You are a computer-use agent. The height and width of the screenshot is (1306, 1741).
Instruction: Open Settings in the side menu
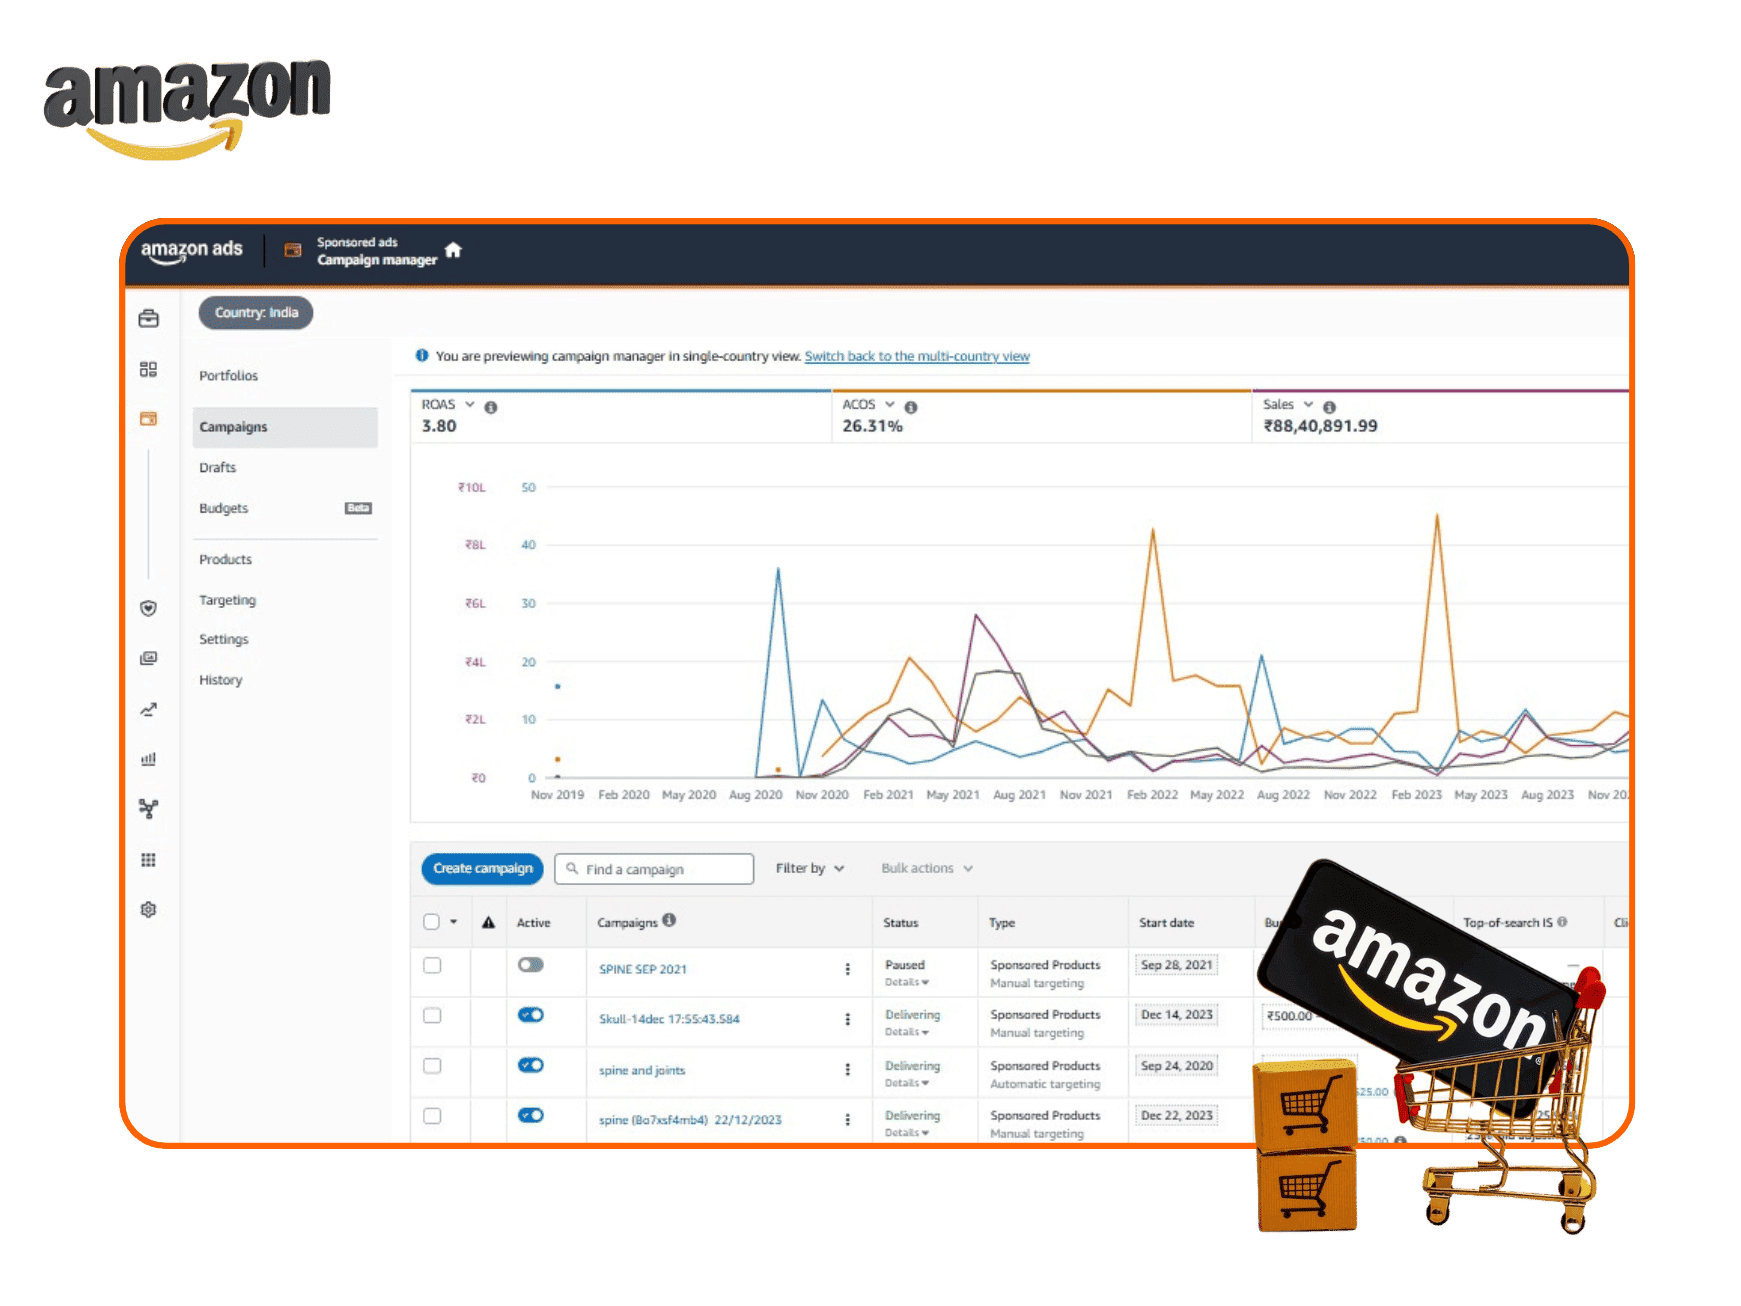(x=223, y=640)
